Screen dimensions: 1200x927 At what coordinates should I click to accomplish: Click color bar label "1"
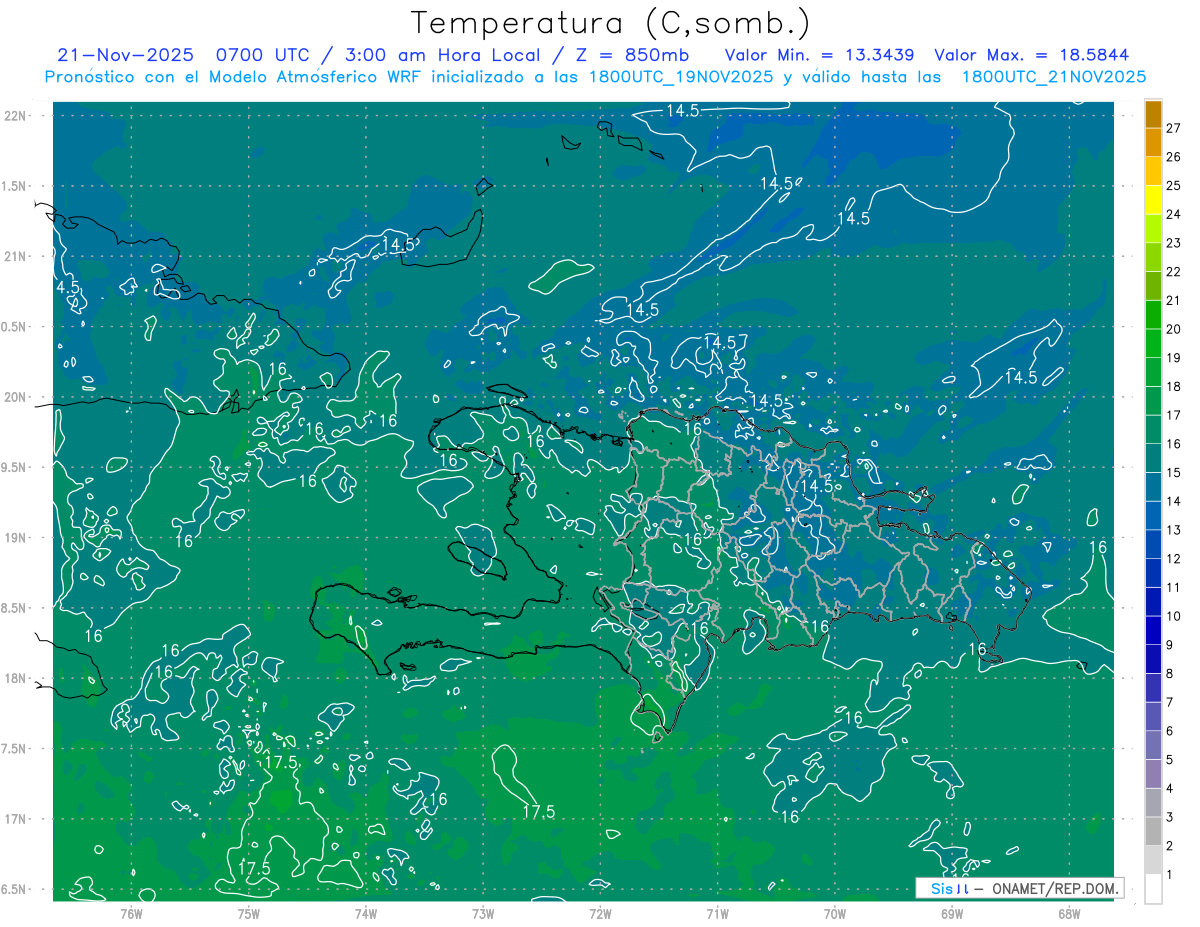pos(1170,875)
